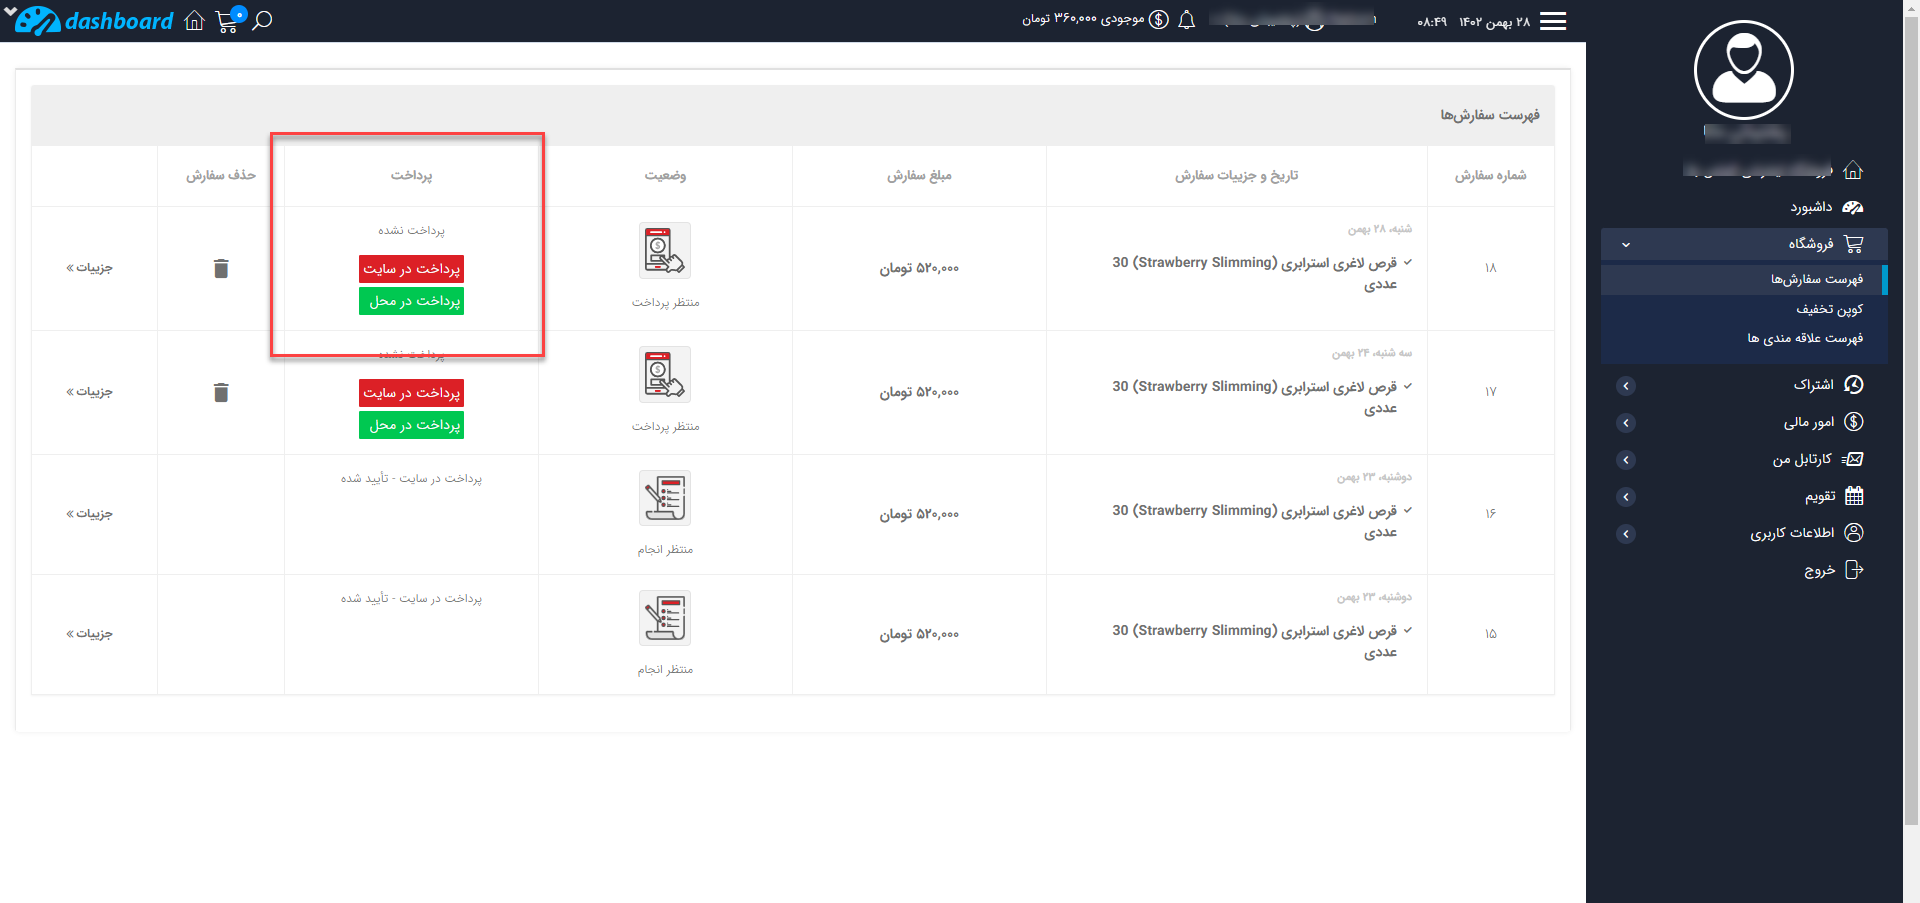Expand the امور مالی section
This screenshot has width=1920, height=903.
1627,422
